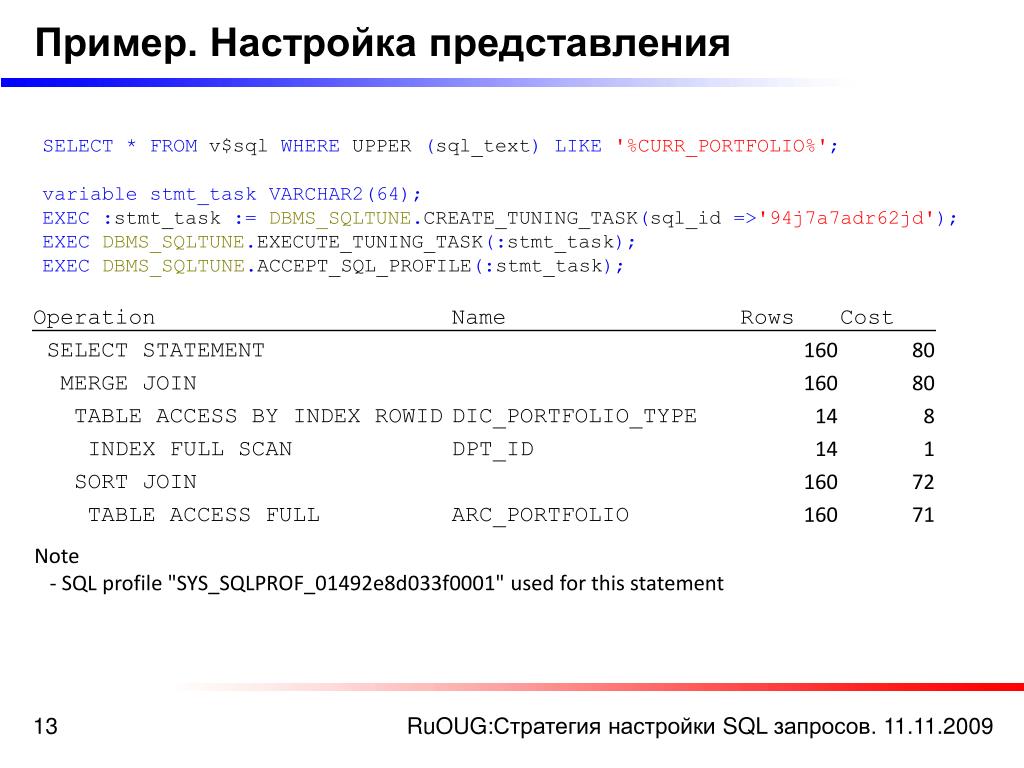The image size is (1024, 768).
Task: Click cost value 71 in ARC_PORTFOLIO row
Action: pyautogui.click(x=923, y=515)
